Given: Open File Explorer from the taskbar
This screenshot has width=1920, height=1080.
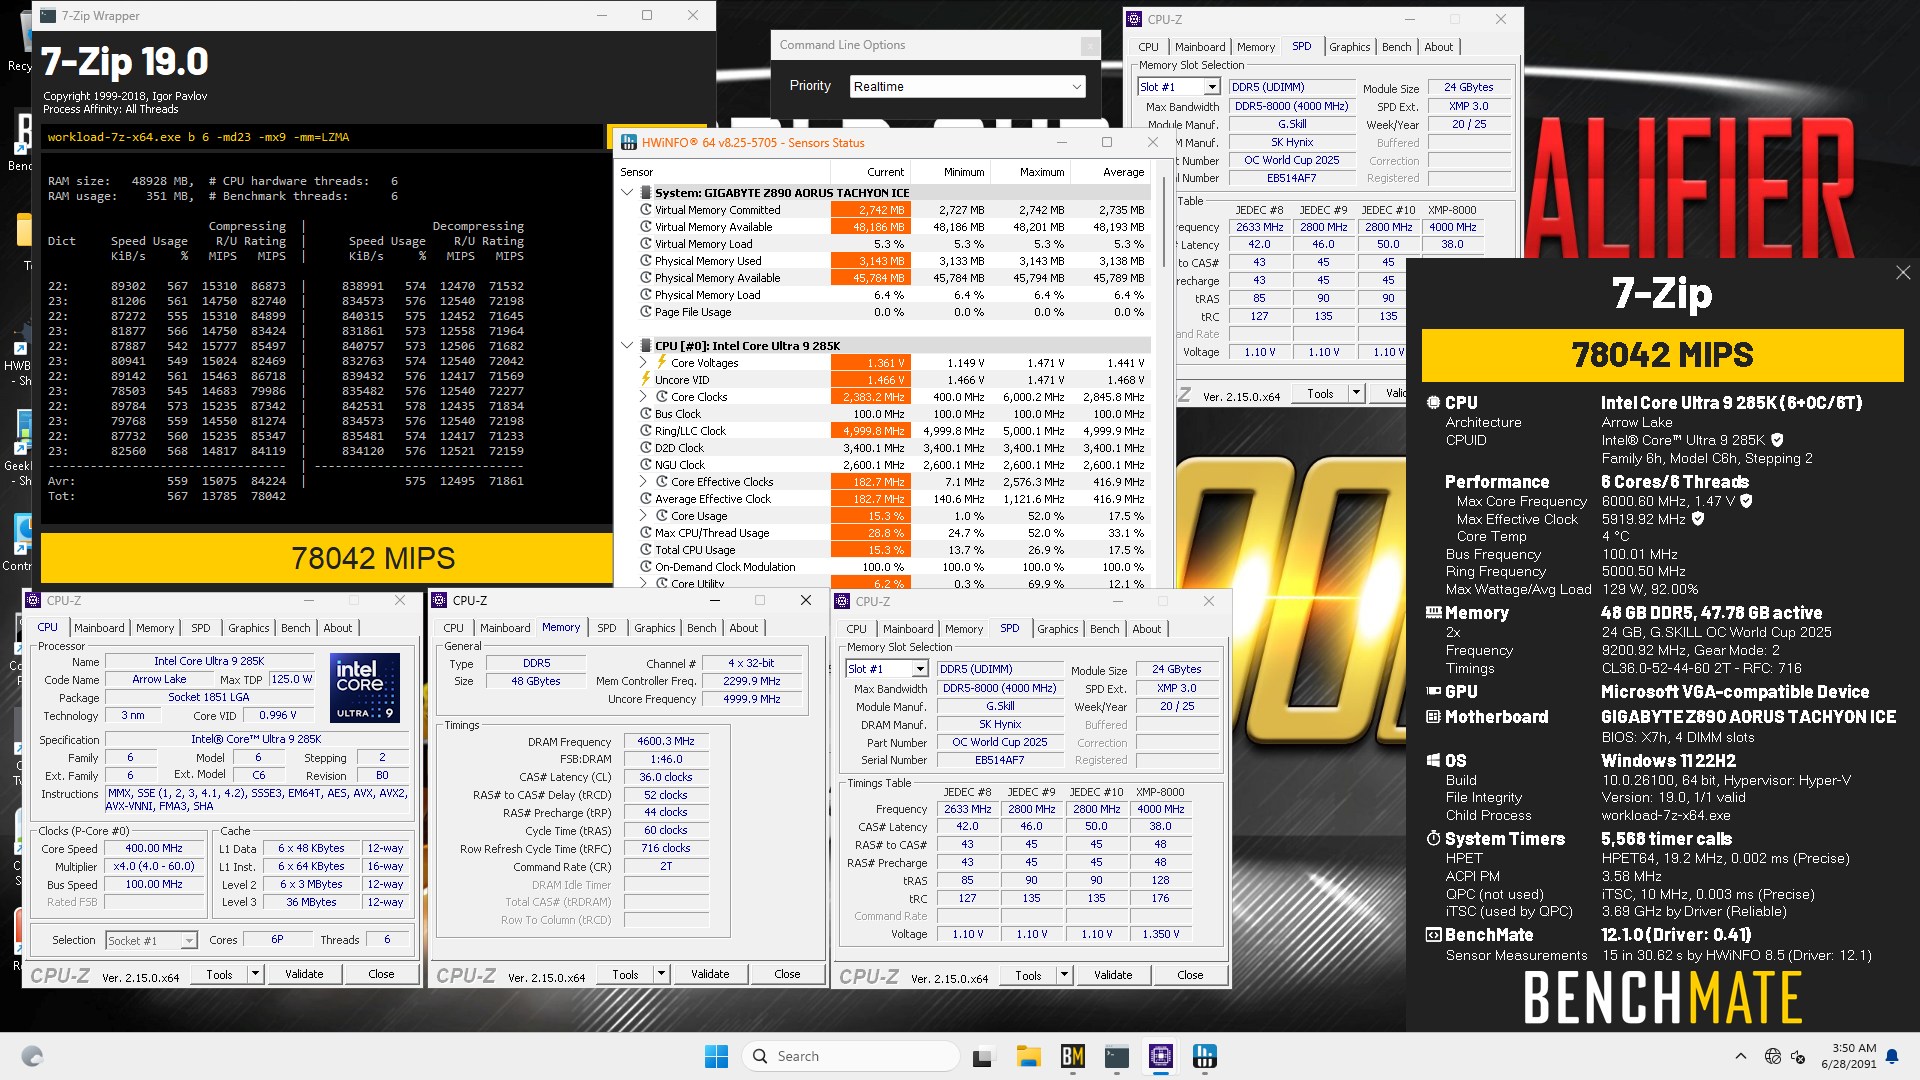Looking at the screenshot, I should click(x=1028, y=1056).
